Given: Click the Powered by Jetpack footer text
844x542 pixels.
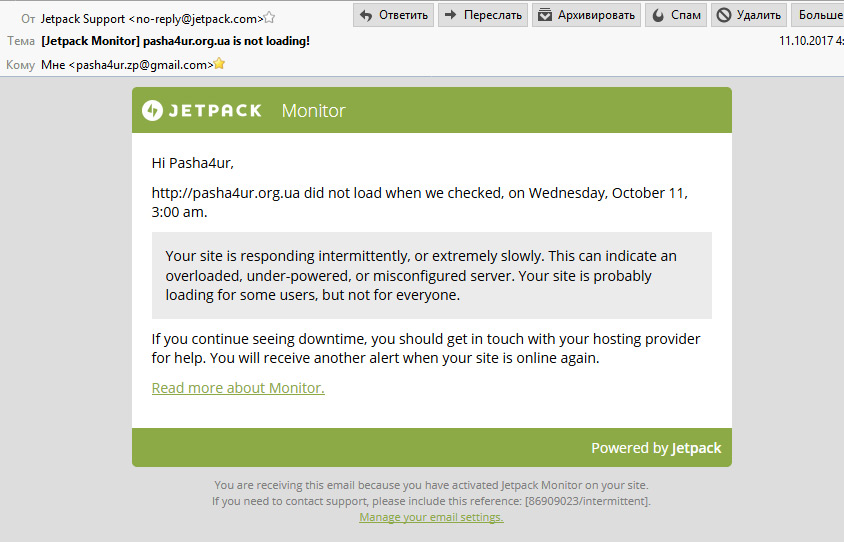Looking at the screenshot, I should click(656, 448).
